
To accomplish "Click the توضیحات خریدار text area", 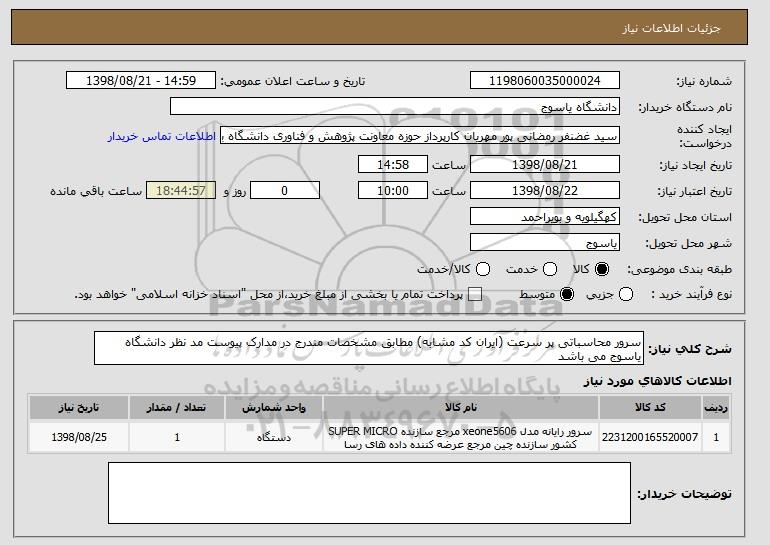I will [x=369, y=493].
